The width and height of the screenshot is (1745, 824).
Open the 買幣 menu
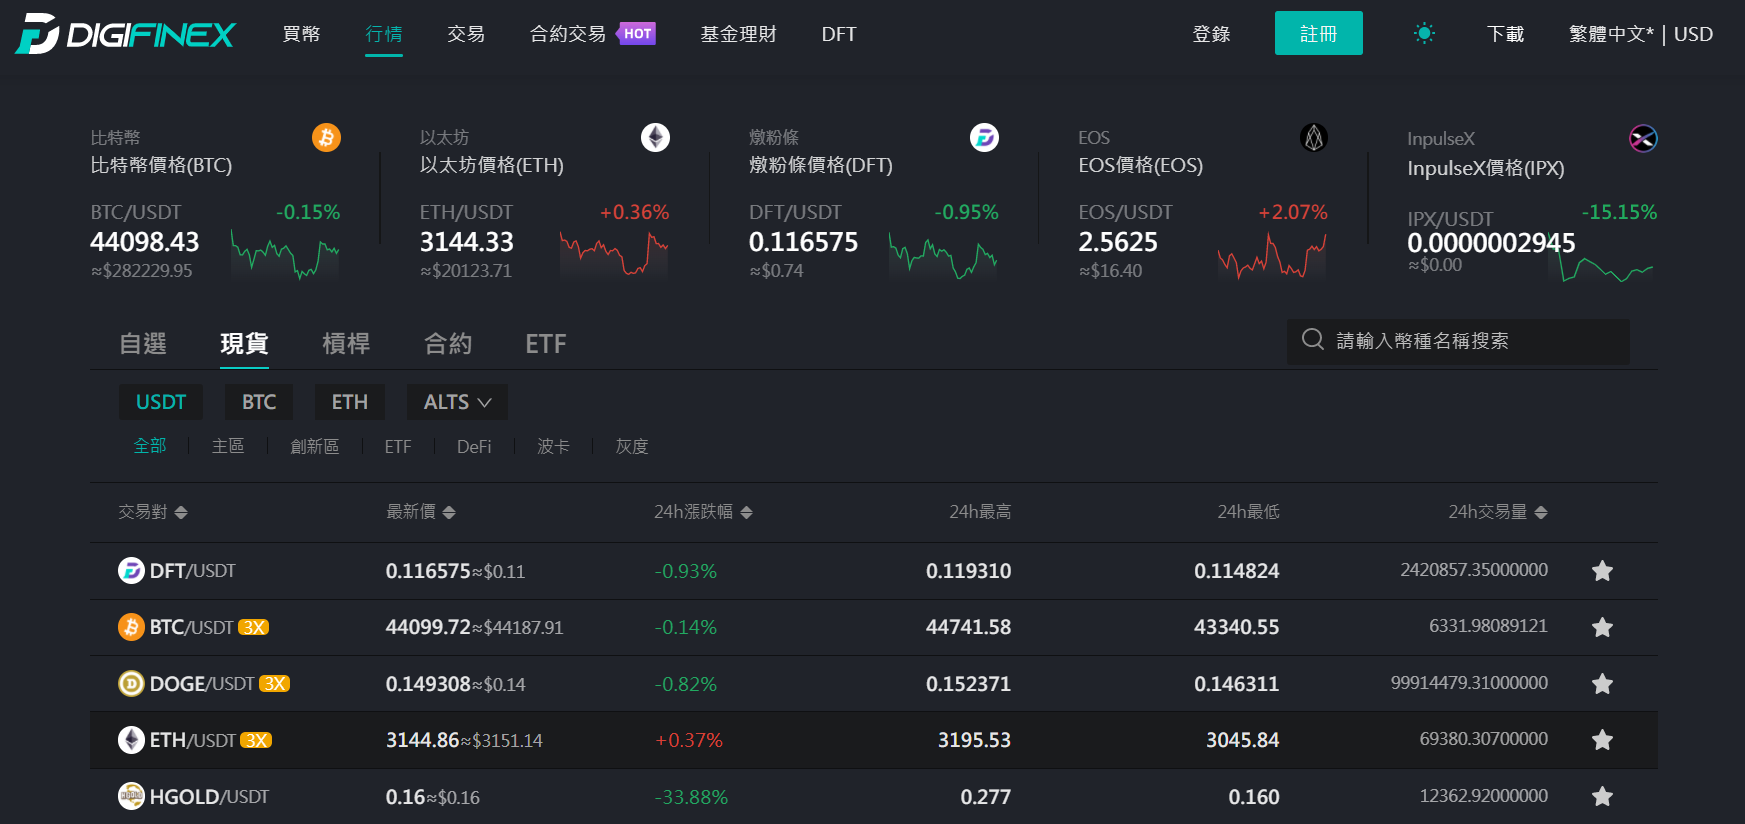pos(301,34)
